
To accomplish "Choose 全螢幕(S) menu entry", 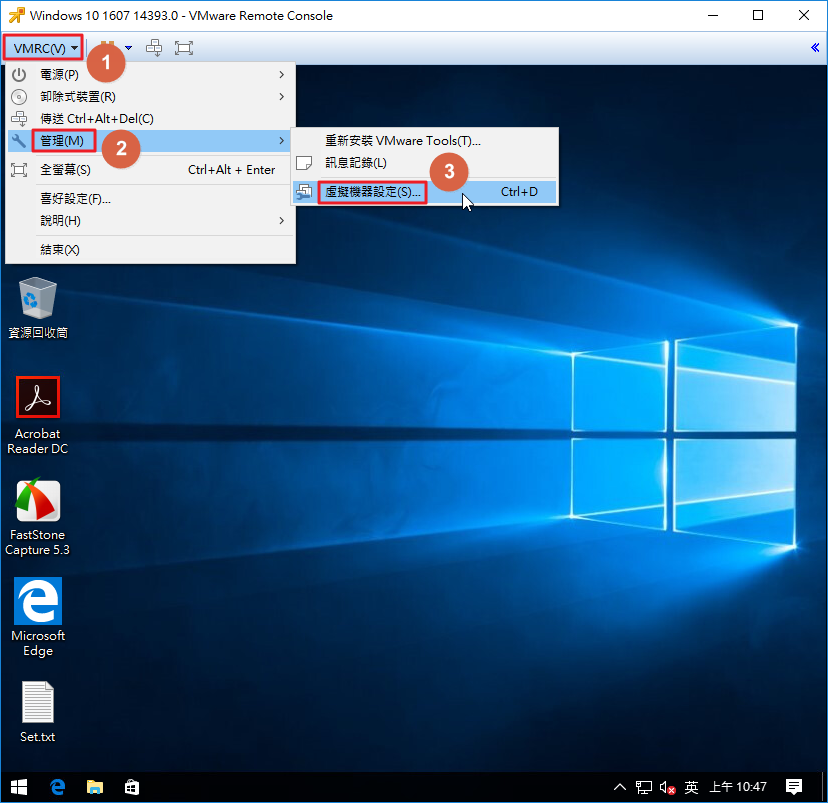I will (150, 169).
